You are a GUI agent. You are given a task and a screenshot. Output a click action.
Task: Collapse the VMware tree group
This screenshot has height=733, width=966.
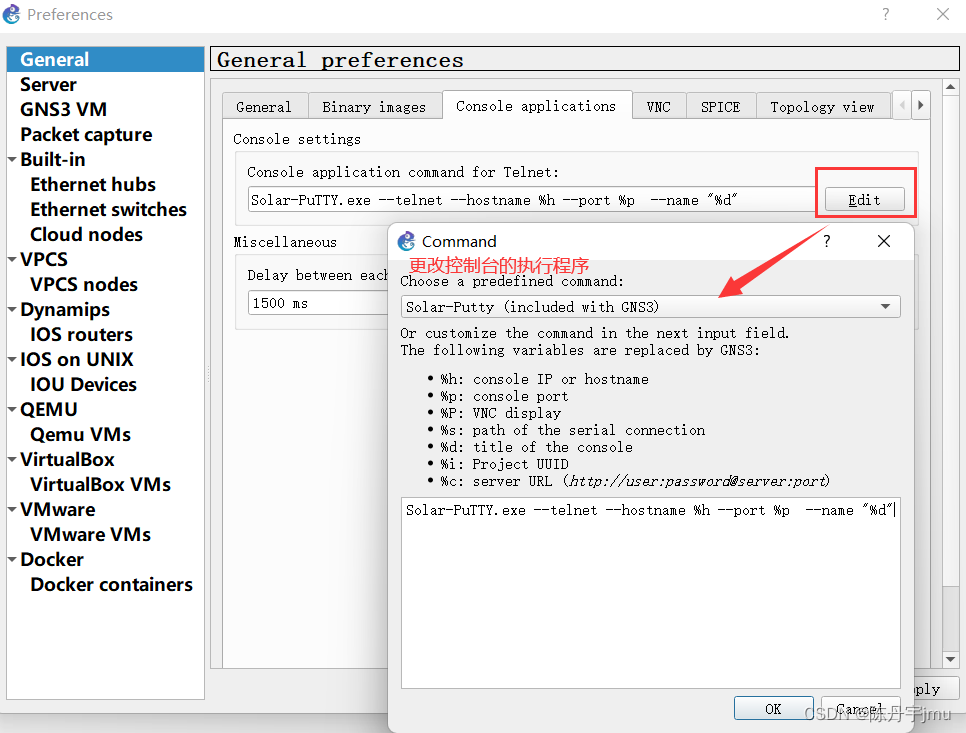coord(12,509)
